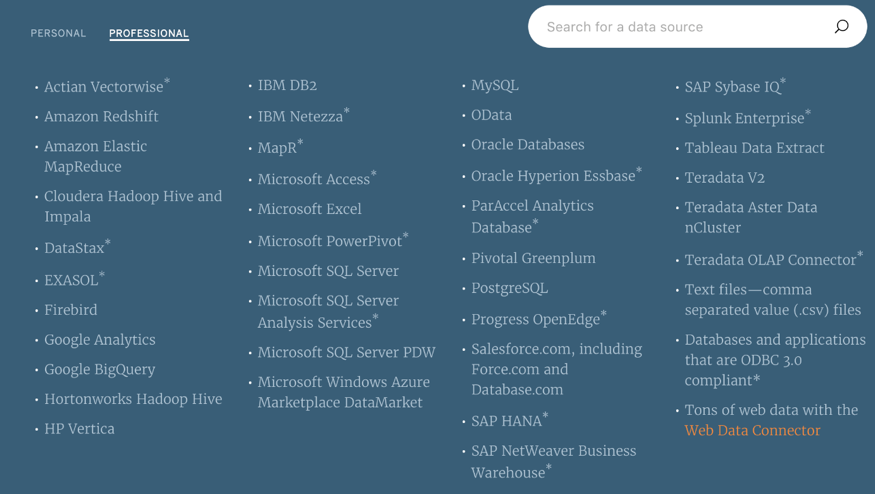Screen dimensions: 875x494
Task: Switch to the Personal tab
Action: point(58,34)
